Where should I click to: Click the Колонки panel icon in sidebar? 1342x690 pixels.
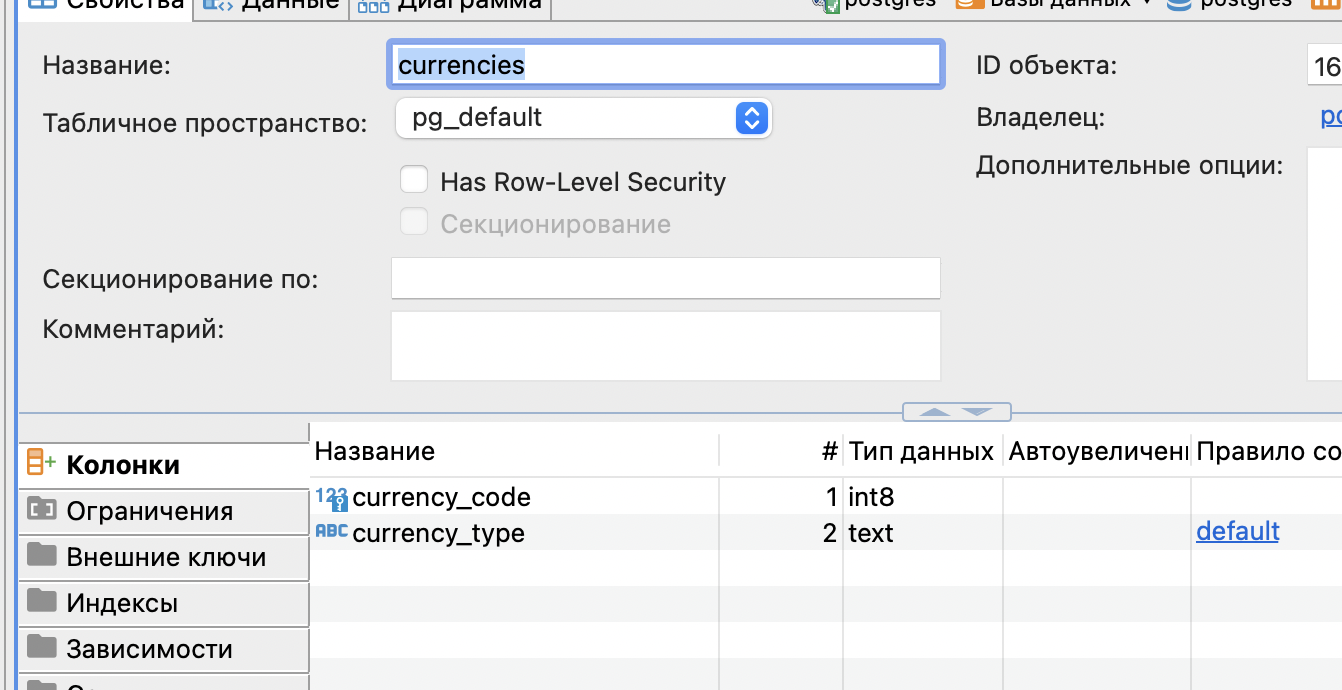[x=42, y=463]
